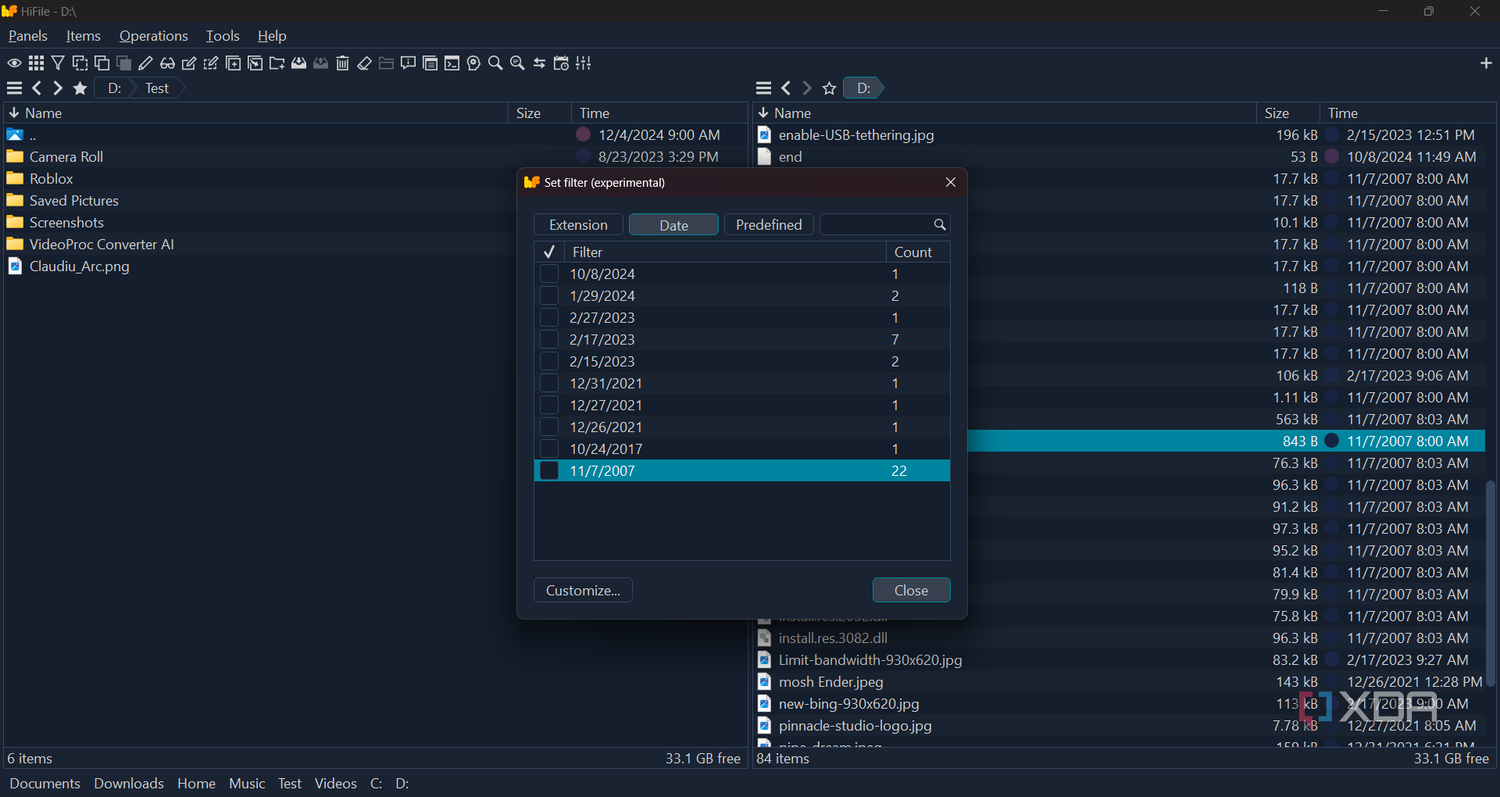Open the Panels menu
The image size is (1500, 797).
tap(28, 36)
